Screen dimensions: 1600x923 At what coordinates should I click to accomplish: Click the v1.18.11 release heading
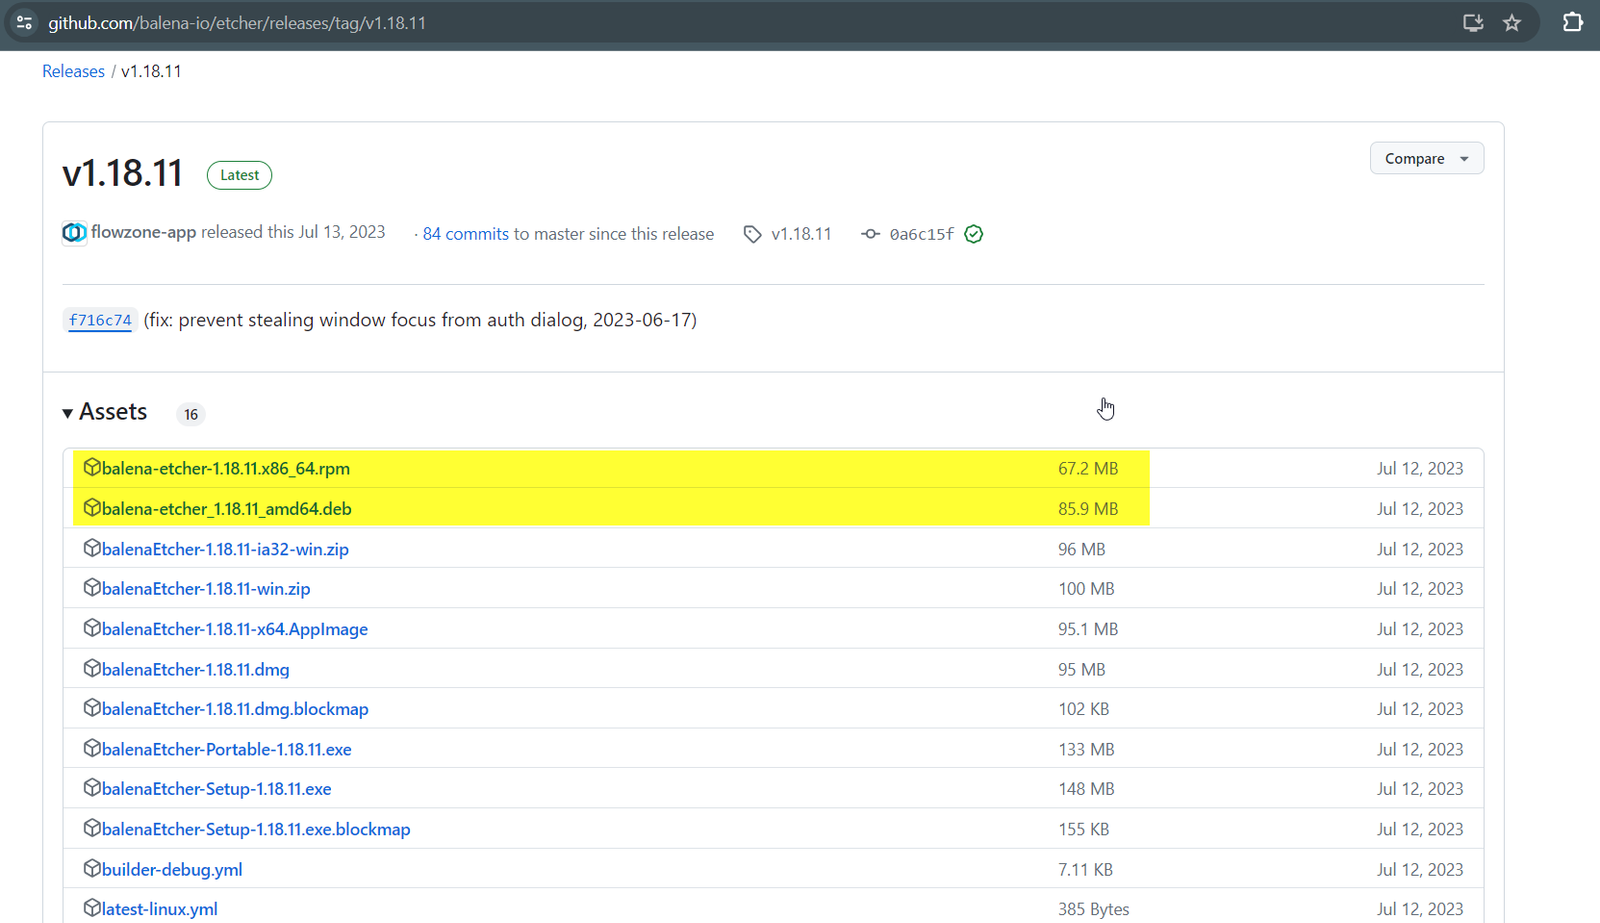122,173
